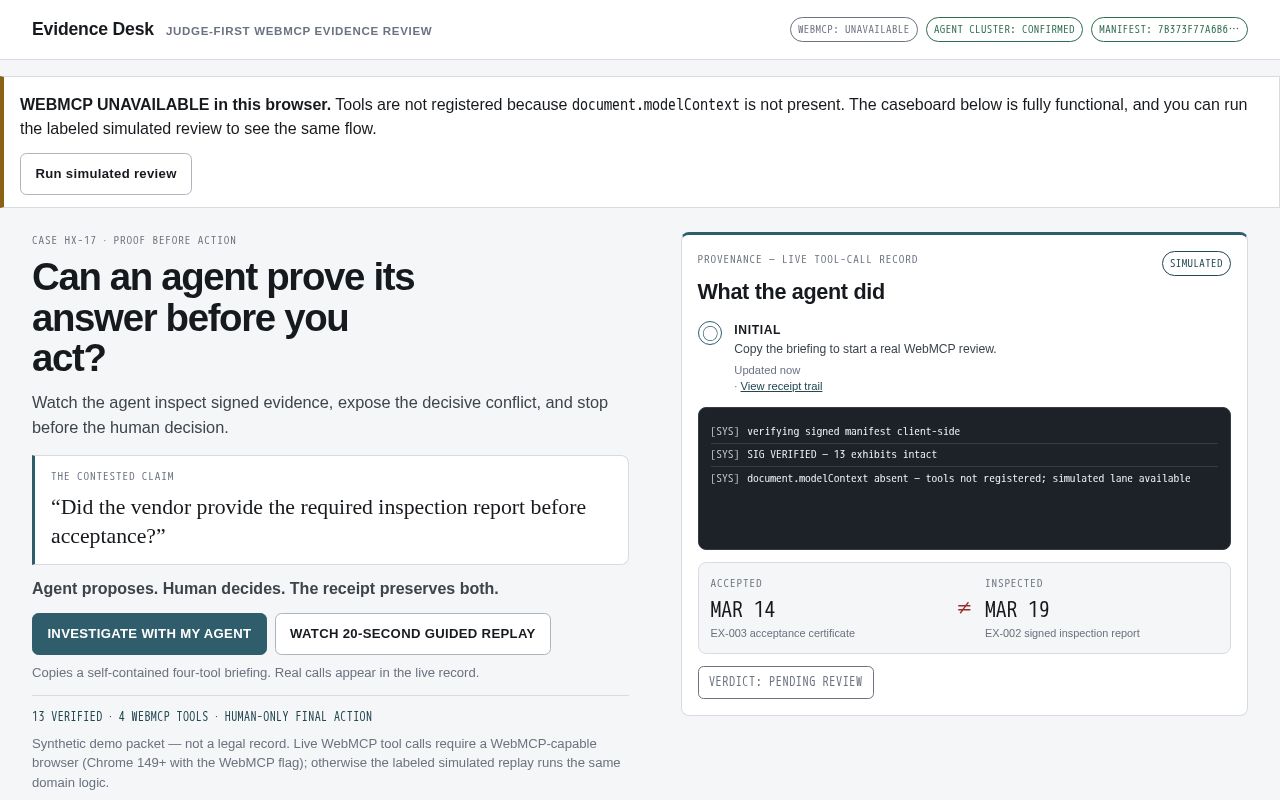
Task: Click 'Copies a self-contained four-tool briefing' note
Action: pyautogui.click(x=256, y=673)
